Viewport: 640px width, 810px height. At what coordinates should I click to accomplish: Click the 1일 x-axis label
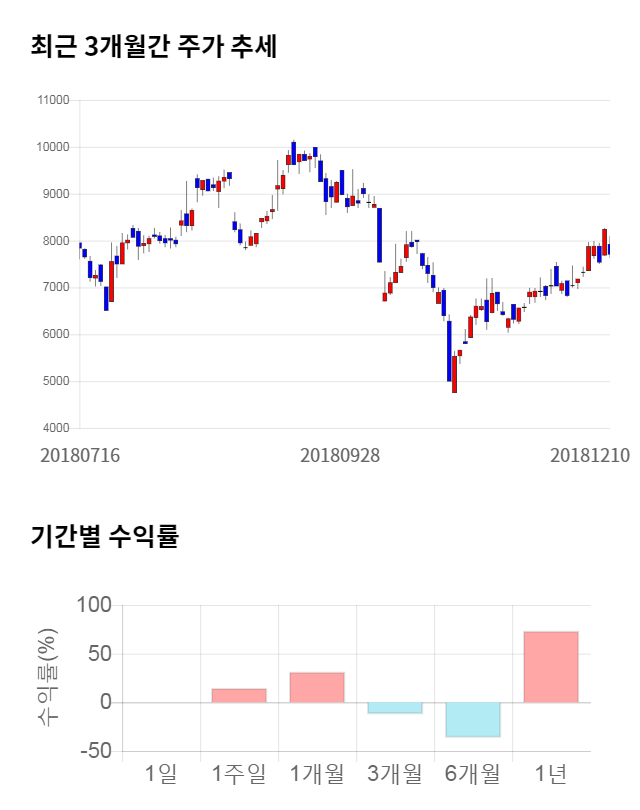[x=160, y=773]
